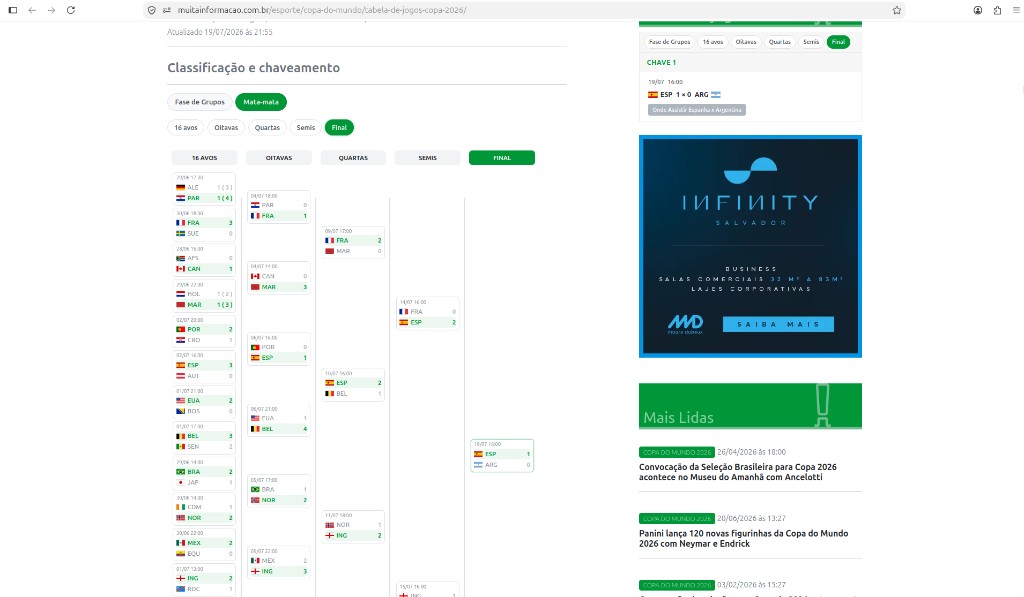The width and height of the screenshot is (1024, 597).
Task: Click the COPA DO MUNDO 2026 tag dated 20/06/2026
Action: coord(677,519)
